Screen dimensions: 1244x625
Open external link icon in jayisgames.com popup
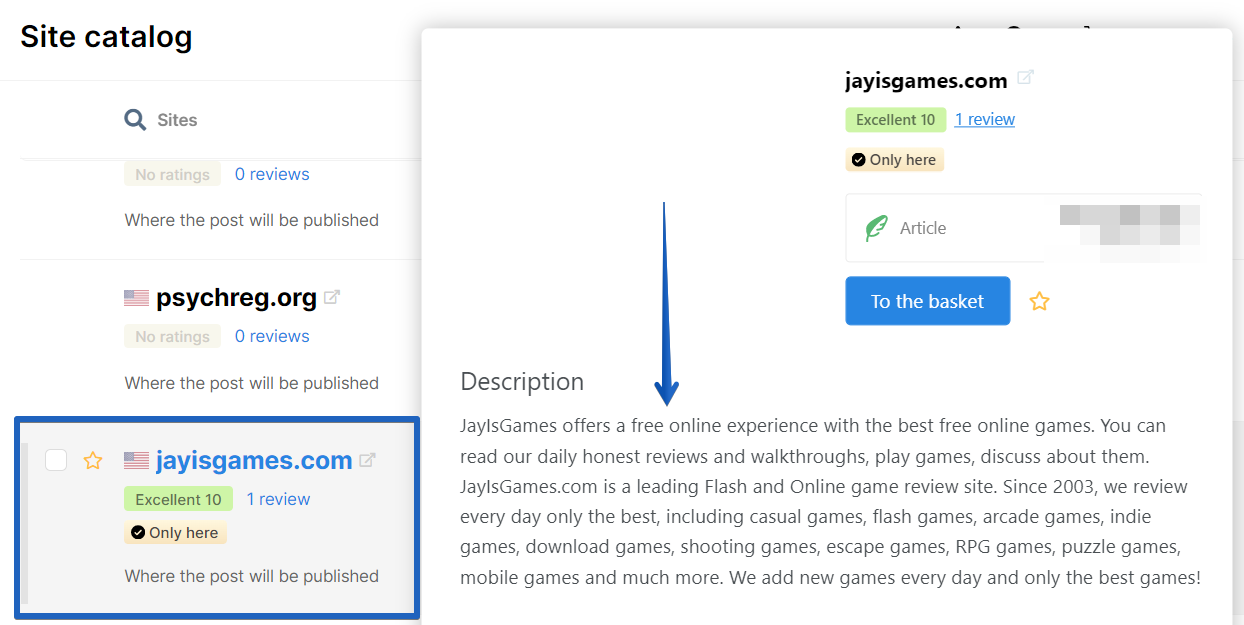point(1025,77)
